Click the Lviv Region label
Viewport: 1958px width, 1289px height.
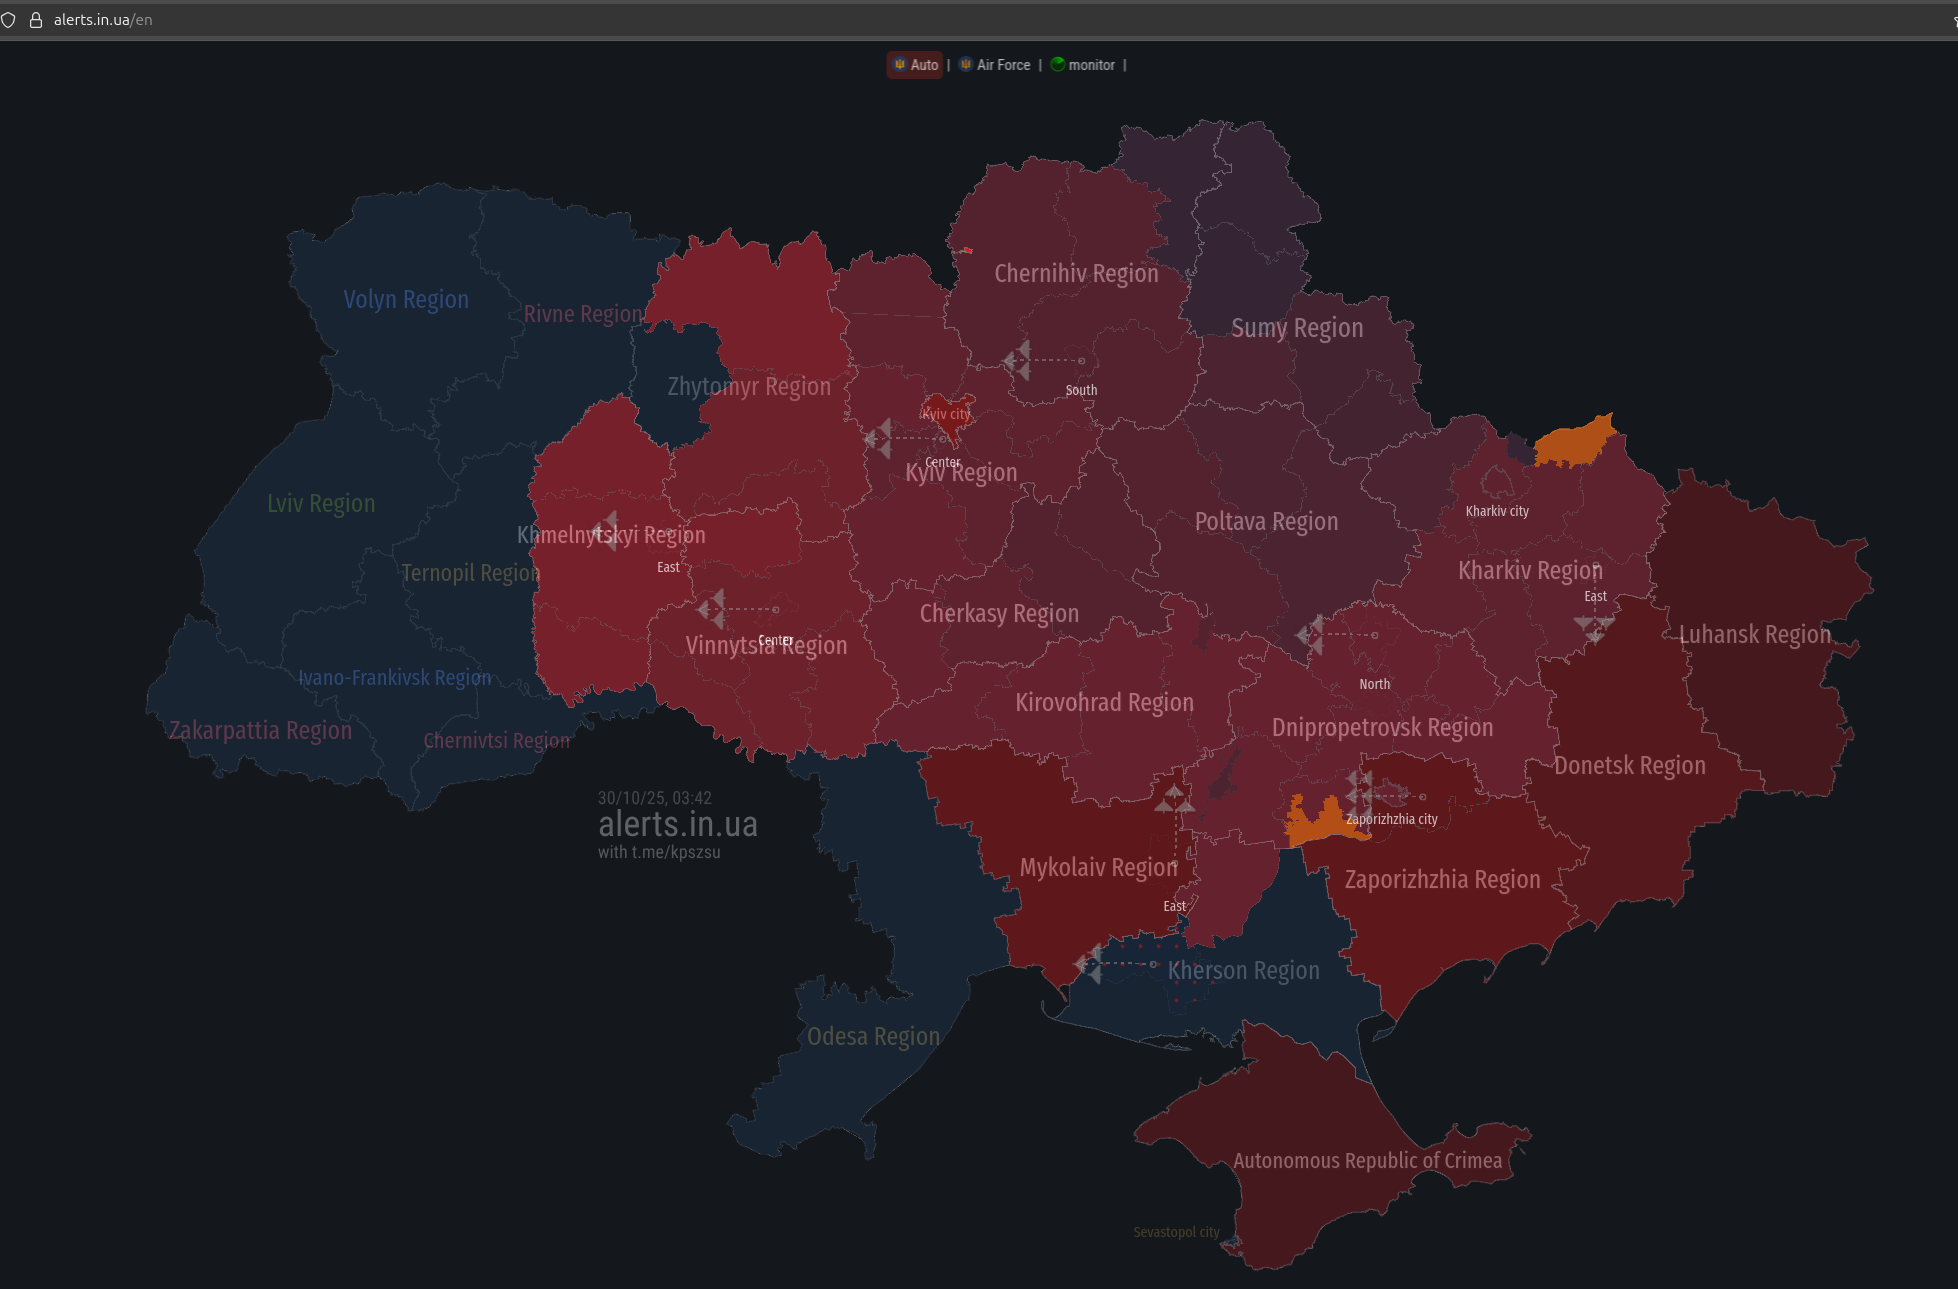pos(321,503)
